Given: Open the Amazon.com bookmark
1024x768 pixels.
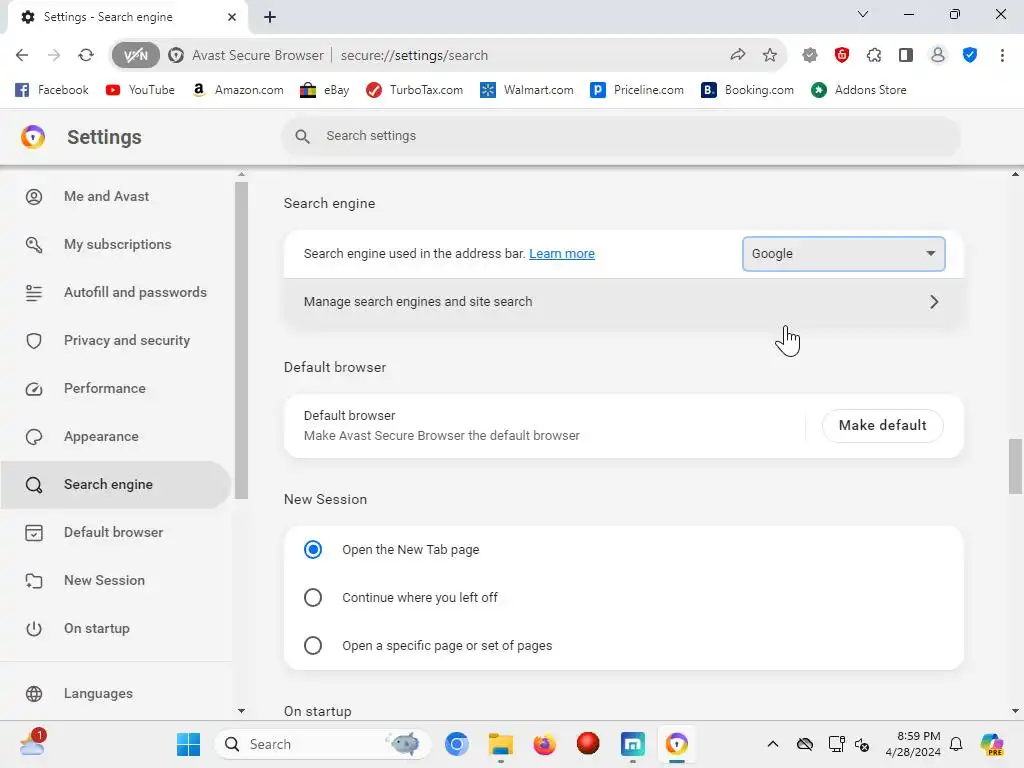Looking at the screenshot, I should 238,90.
